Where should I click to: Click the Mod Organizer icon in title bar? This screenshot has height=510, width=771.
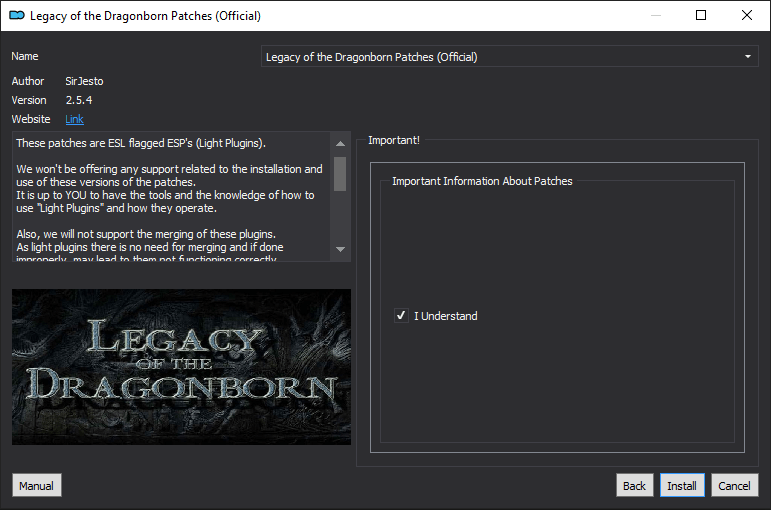click(17, 15)
